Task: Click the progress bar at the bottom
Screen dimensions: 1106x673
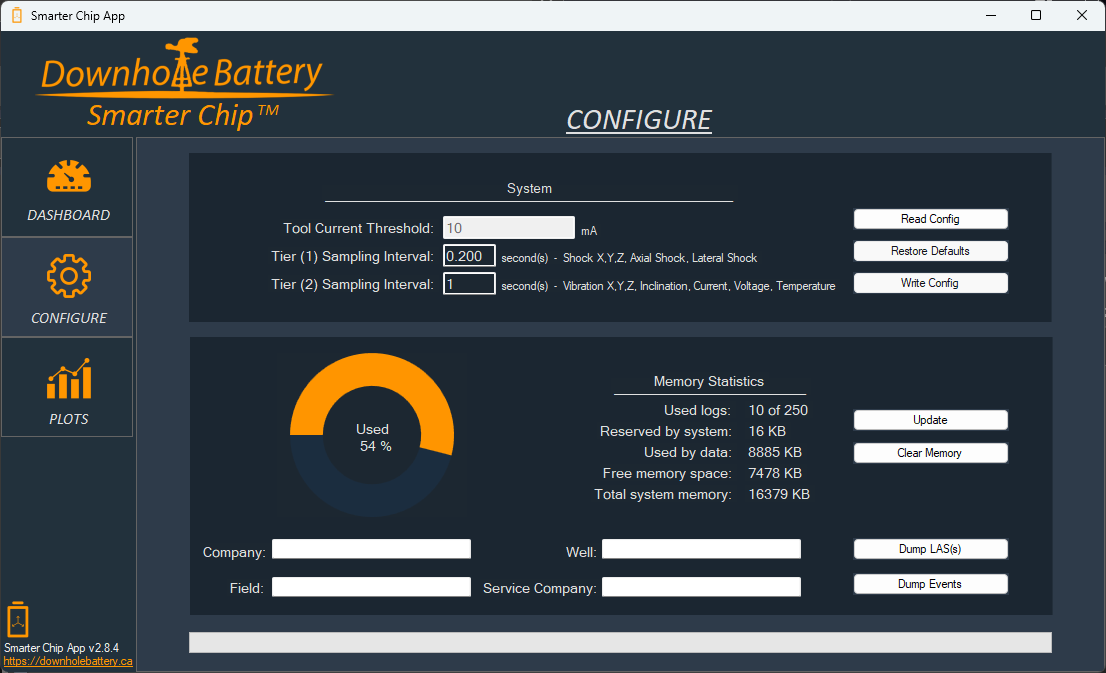Action: pos(620,642)
